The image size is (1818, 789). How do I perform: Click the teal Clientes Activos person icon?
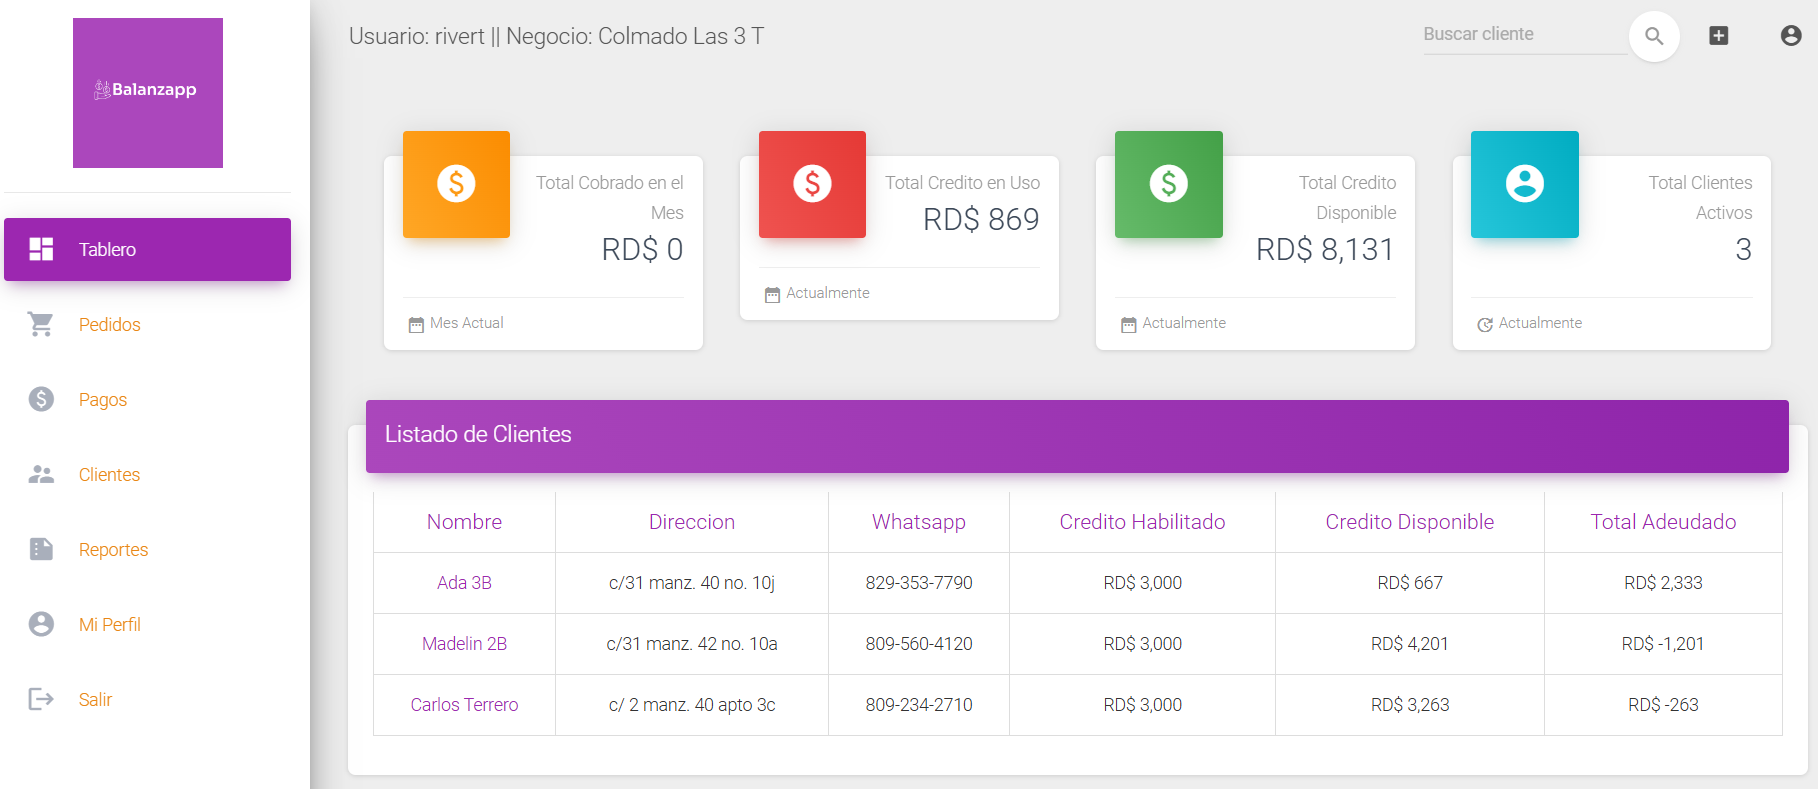(x=1525, y=184)
